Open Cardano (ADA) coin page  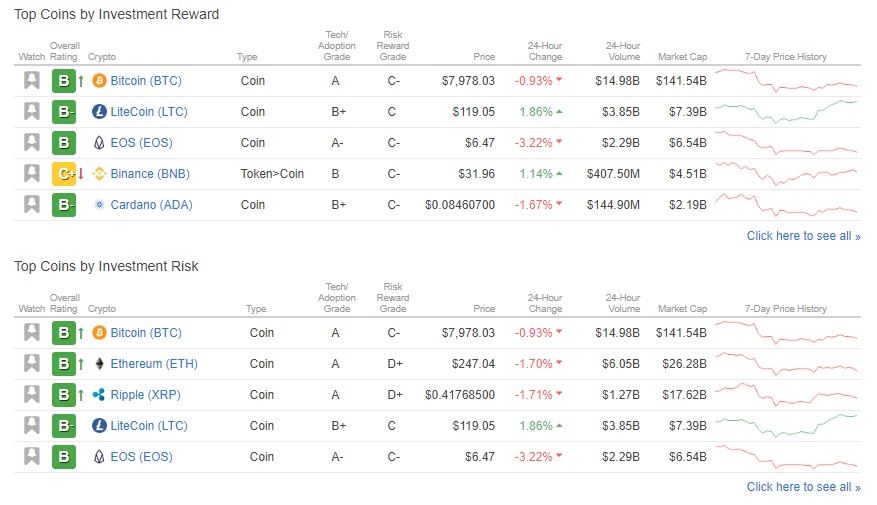point(152,205)
